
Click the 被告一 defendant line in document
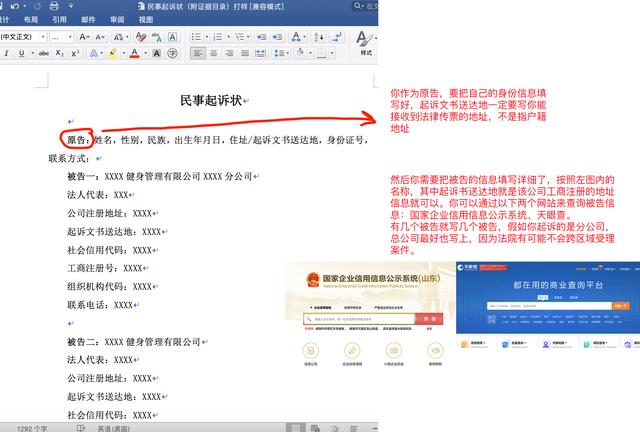coord(160,176)
